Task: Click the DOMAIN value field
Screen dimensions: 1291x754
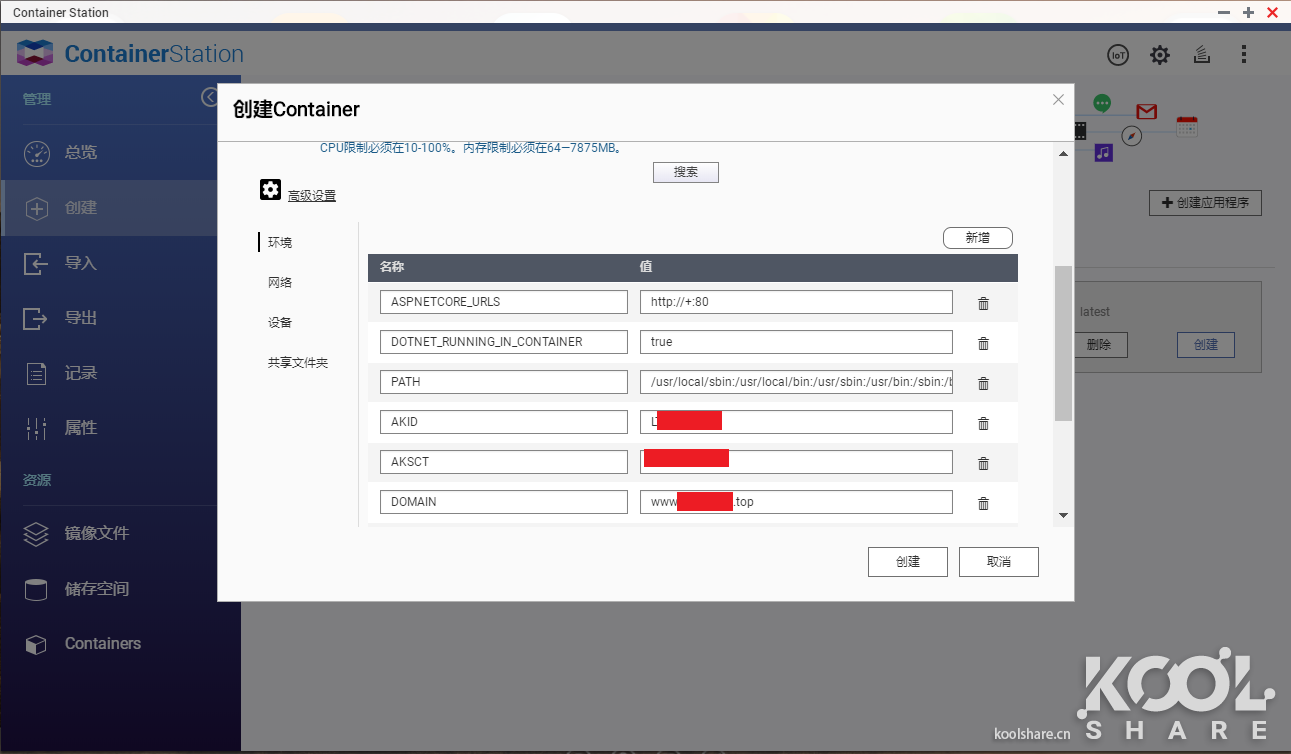Action: pos(796,502)
